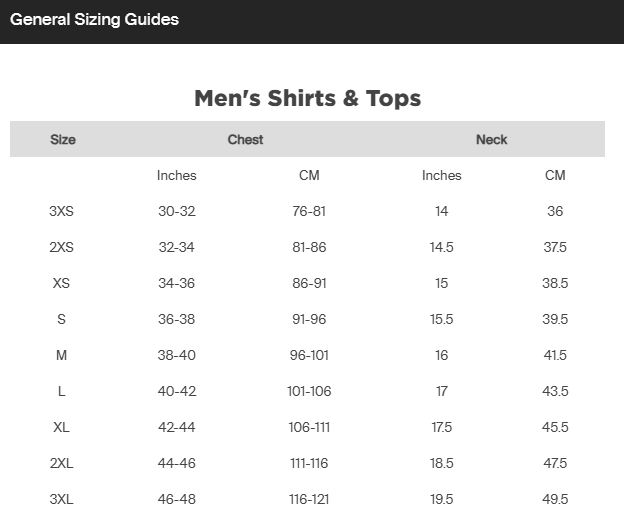Image resolution: width=624 pixels, height=530 pixels.
Task: Select the Size column header
Action: [63, 140]
